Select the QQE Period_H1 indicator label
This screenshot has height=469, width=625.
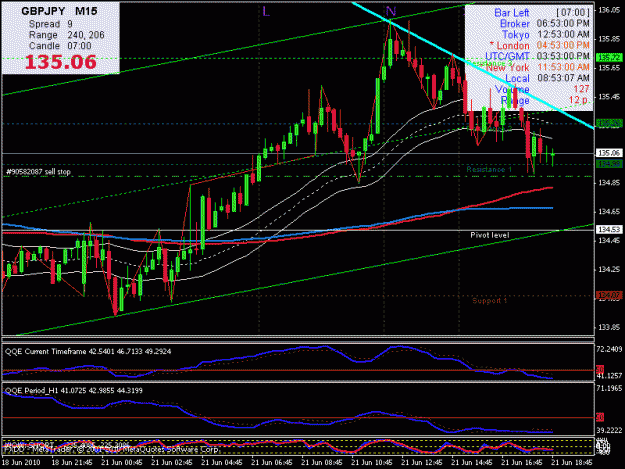point(74,391)
